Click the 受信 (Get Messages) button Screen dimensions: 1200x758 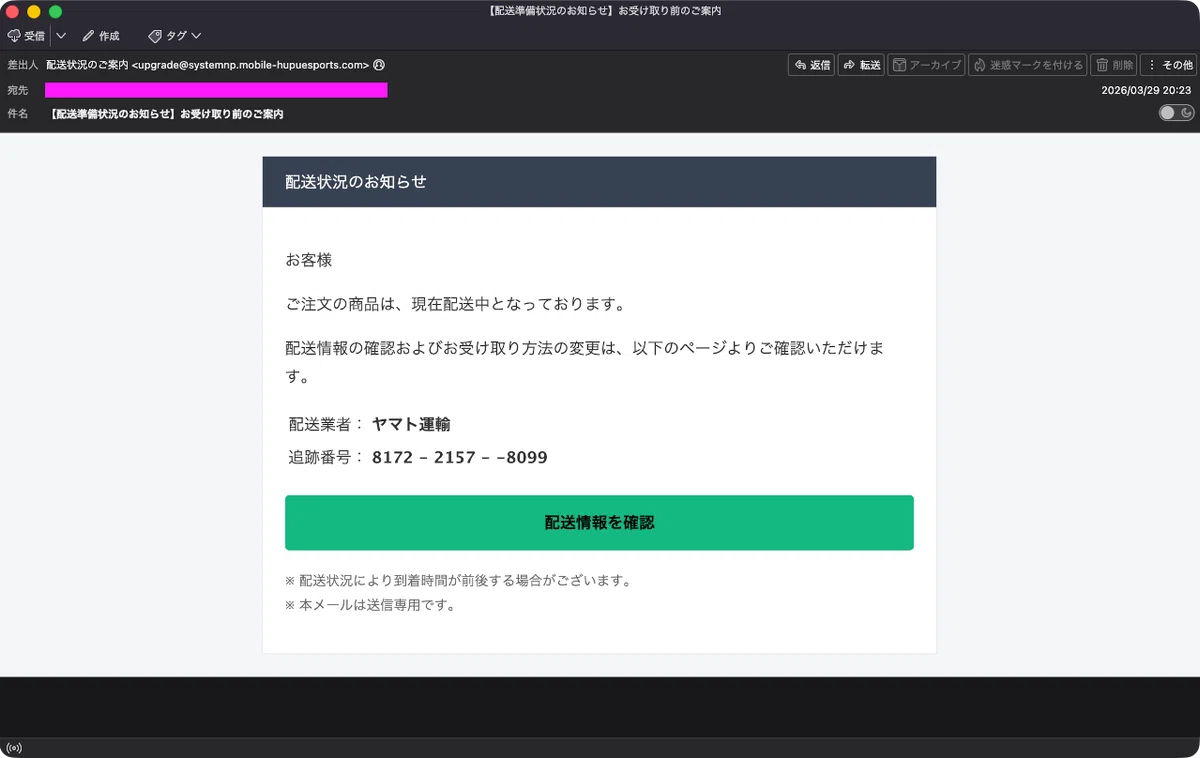[26, 36]
